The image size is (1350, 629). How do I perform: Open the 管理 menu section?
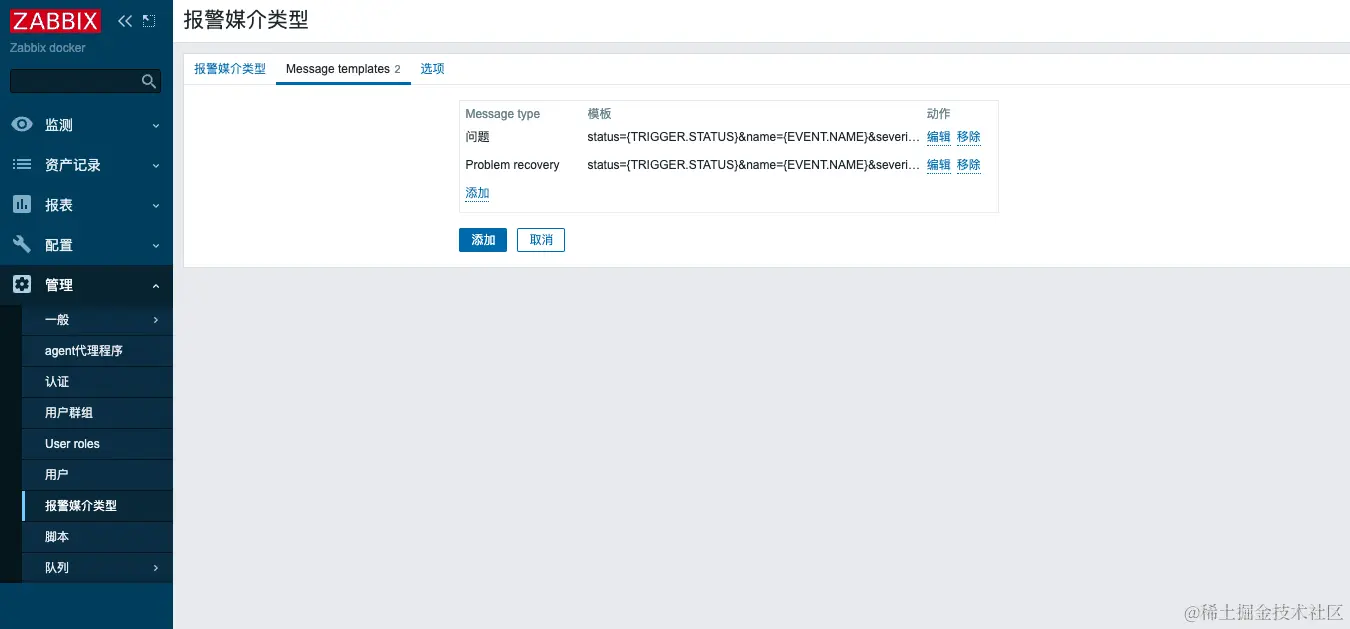click(86, 285)
